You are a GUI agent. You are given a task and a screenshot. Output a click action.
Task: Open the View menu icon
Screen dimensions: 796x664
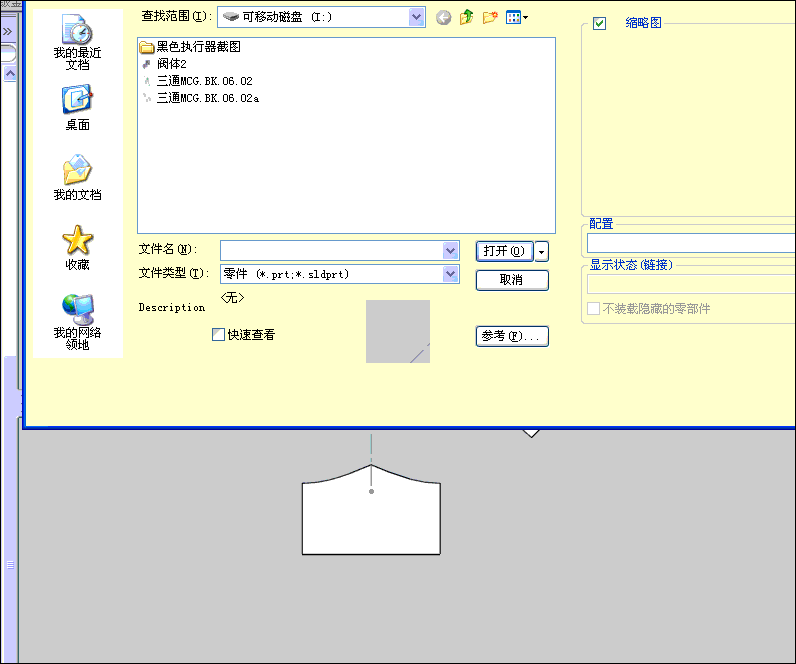(517, 18)
